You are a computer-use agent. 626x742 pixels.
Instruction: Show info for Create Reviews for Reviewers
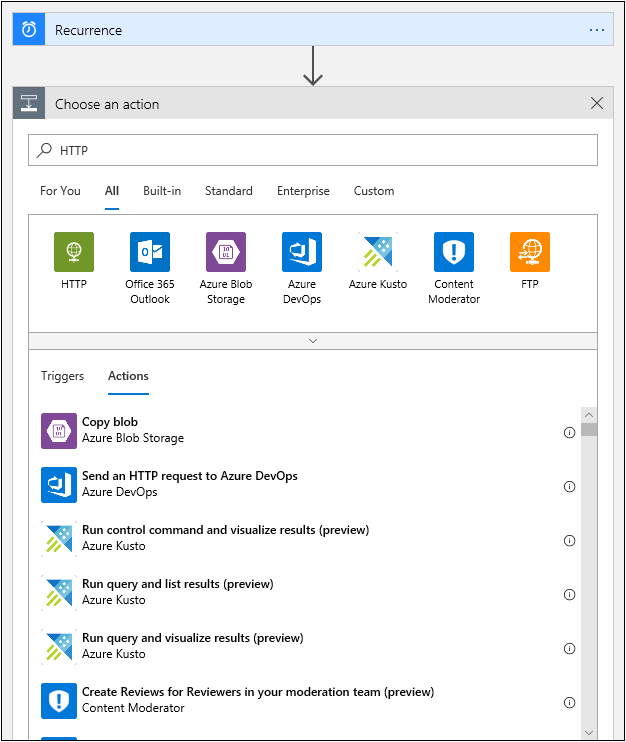coord(569,702)
